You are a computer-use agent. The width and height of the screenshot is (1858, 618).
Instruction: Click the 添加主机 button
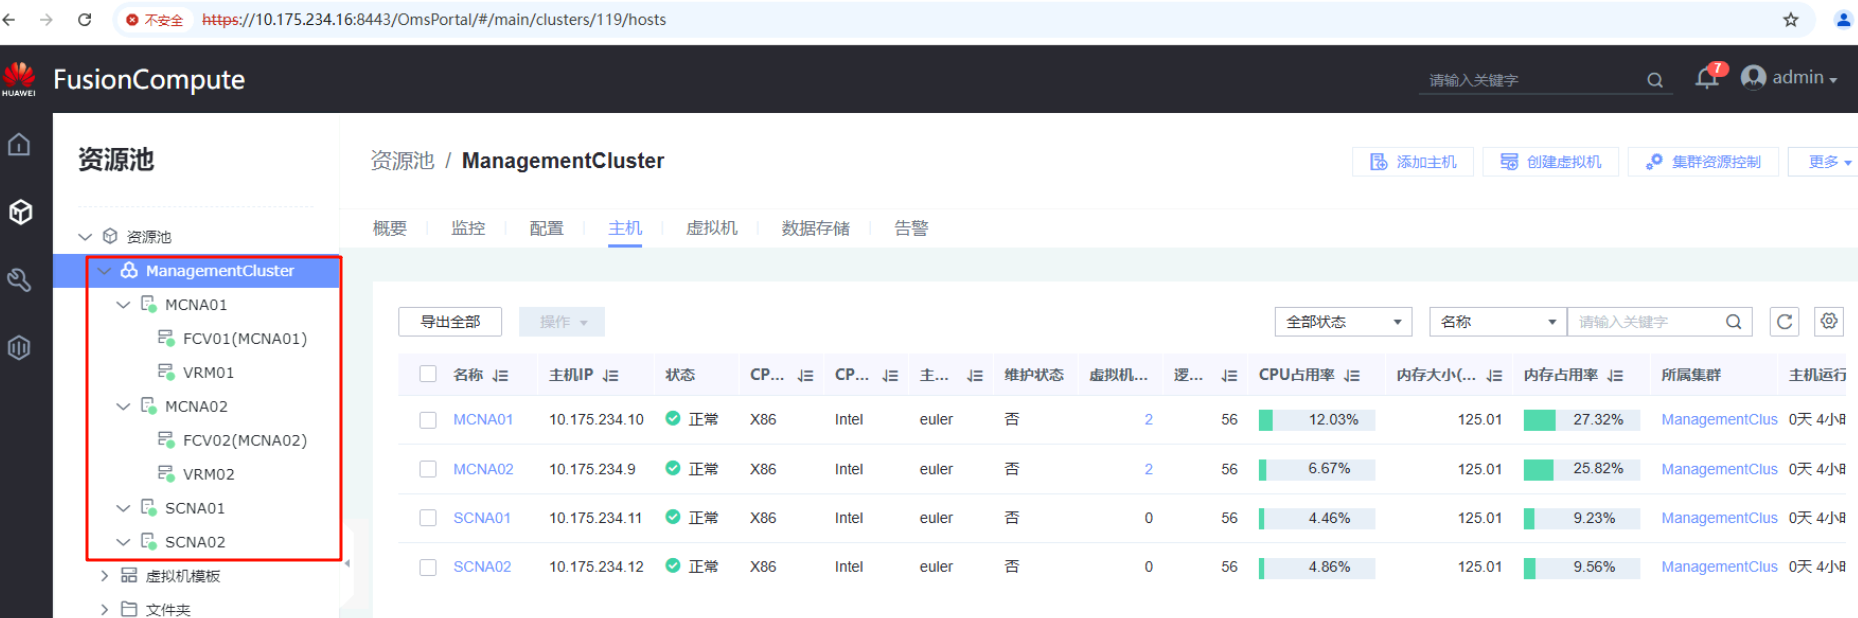tap(1412, 162)
